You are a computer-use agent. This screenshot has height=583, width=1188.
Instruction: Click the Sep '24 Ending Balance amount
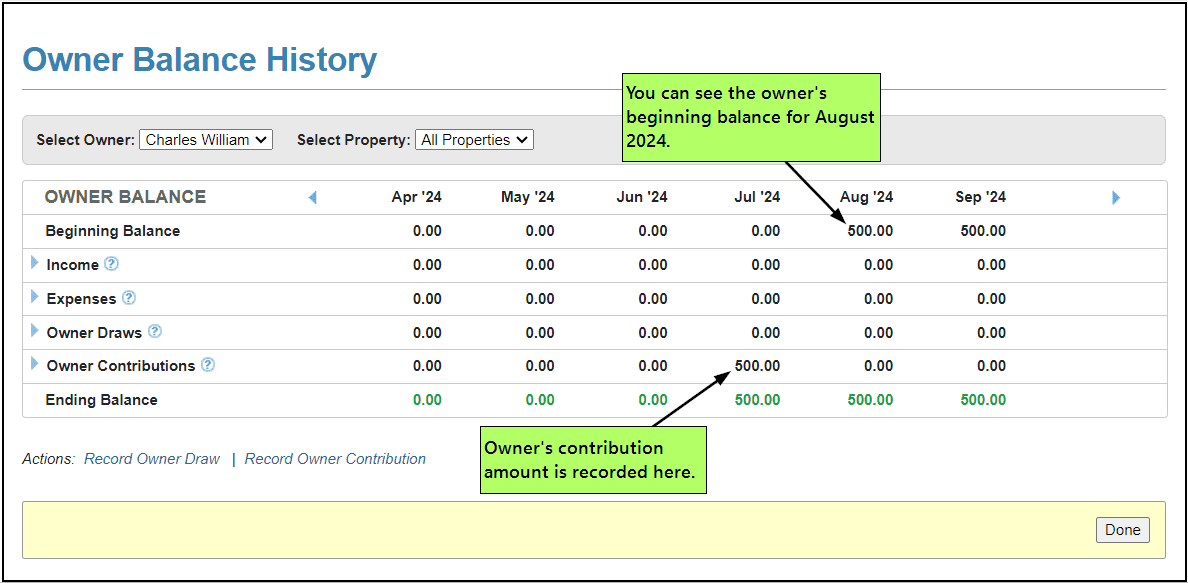point(983,400)
